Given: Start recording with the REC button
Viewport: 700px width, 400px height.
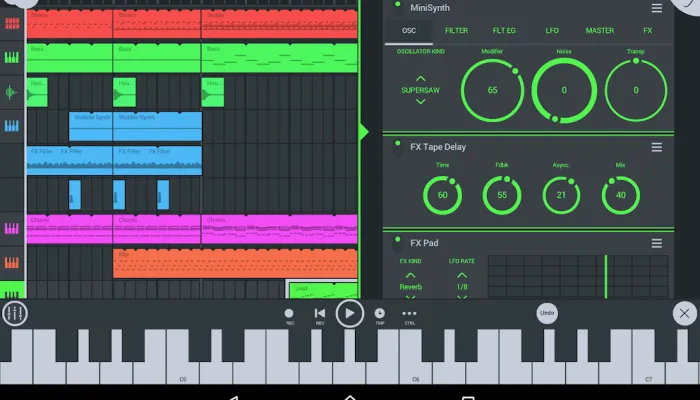Looking at the screenshot, I should [289, 316].
